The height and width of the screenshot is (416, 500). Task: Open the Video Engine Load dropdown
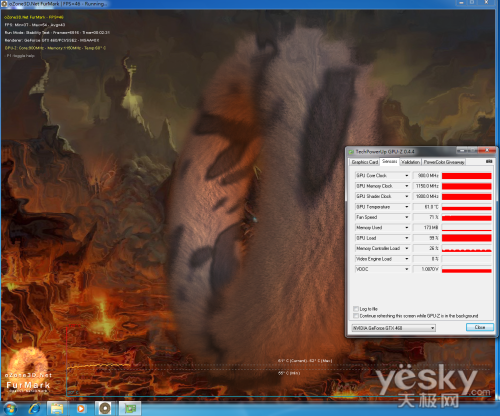point(407,259)
